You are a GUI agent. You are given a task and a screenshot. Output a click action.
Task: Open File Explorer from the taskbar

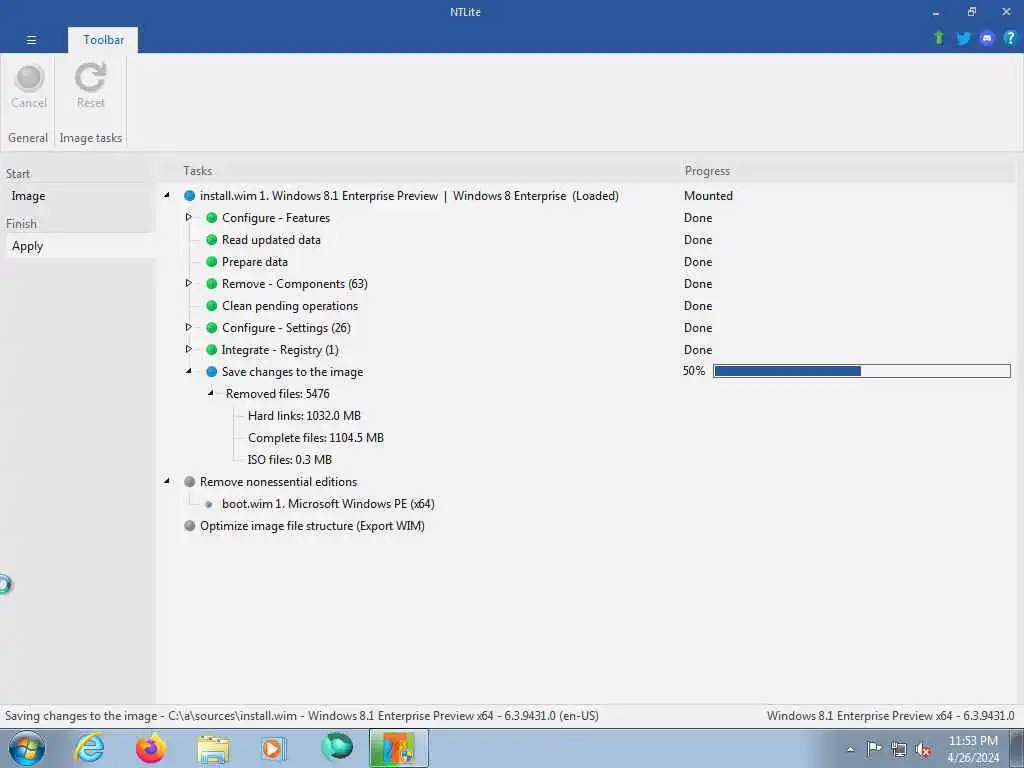click(x=214, y=749)
